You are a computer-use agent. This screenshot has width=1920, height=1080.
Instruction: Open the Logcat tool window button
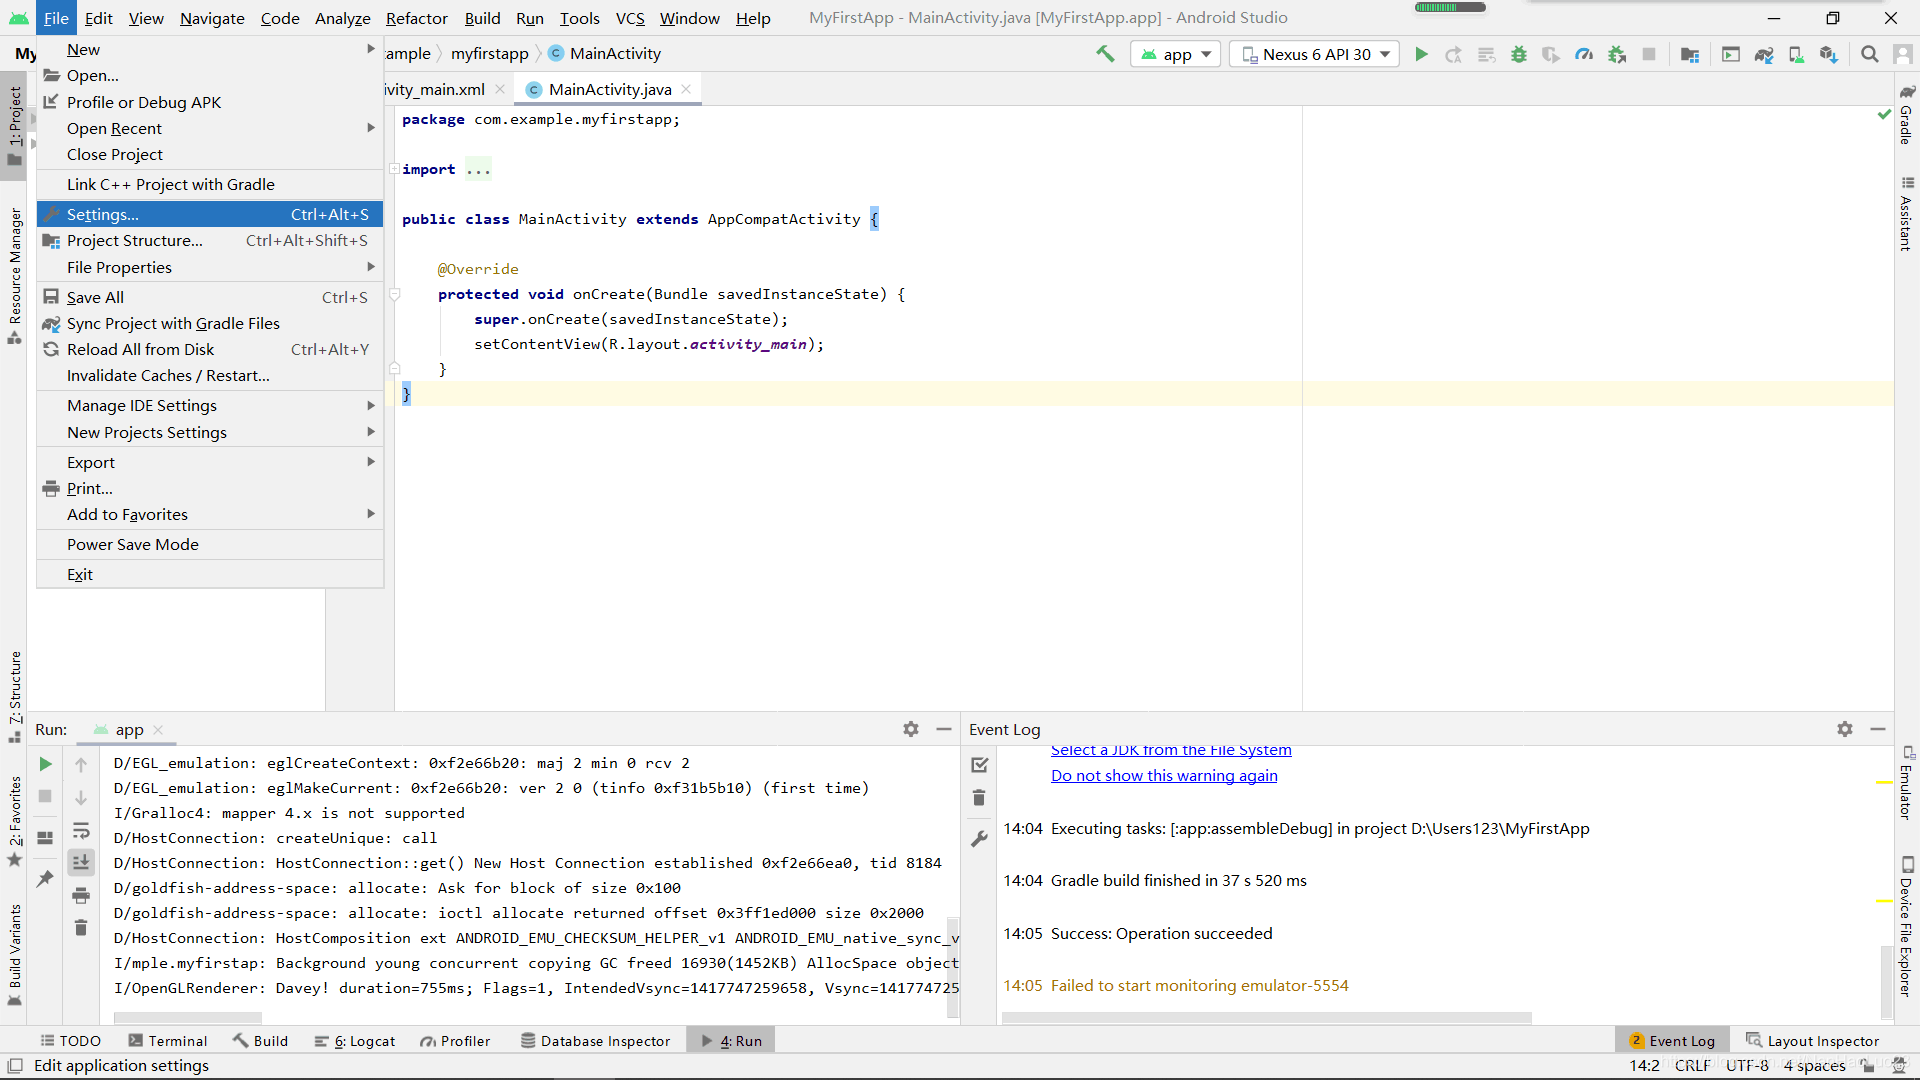point(355,1041)
